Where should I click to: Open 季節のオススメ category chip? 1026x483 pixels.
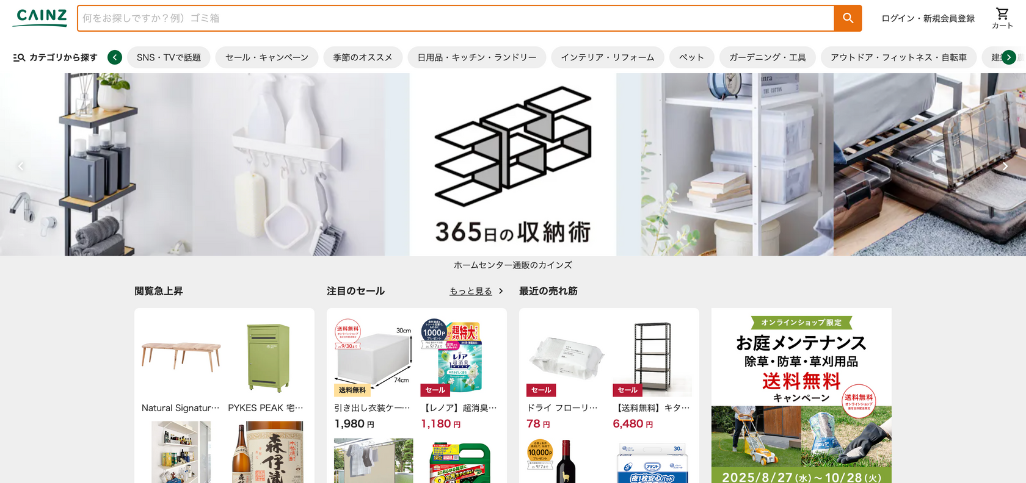pyautogui.click(x=363, y=58)
